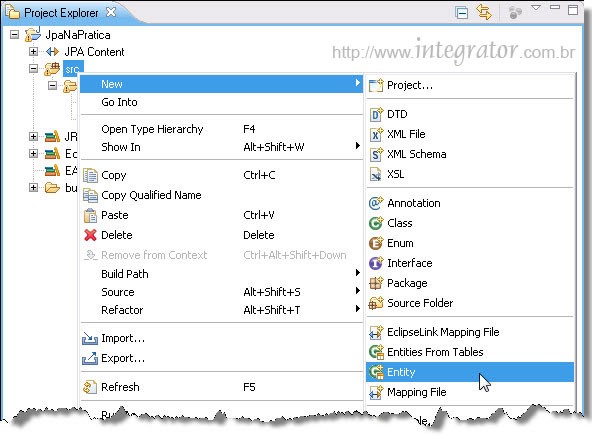Collapse the package node under src
Image resolution: width=592 pixels, height=436 pixels.
pyautogui.click(x=52, y=86)
